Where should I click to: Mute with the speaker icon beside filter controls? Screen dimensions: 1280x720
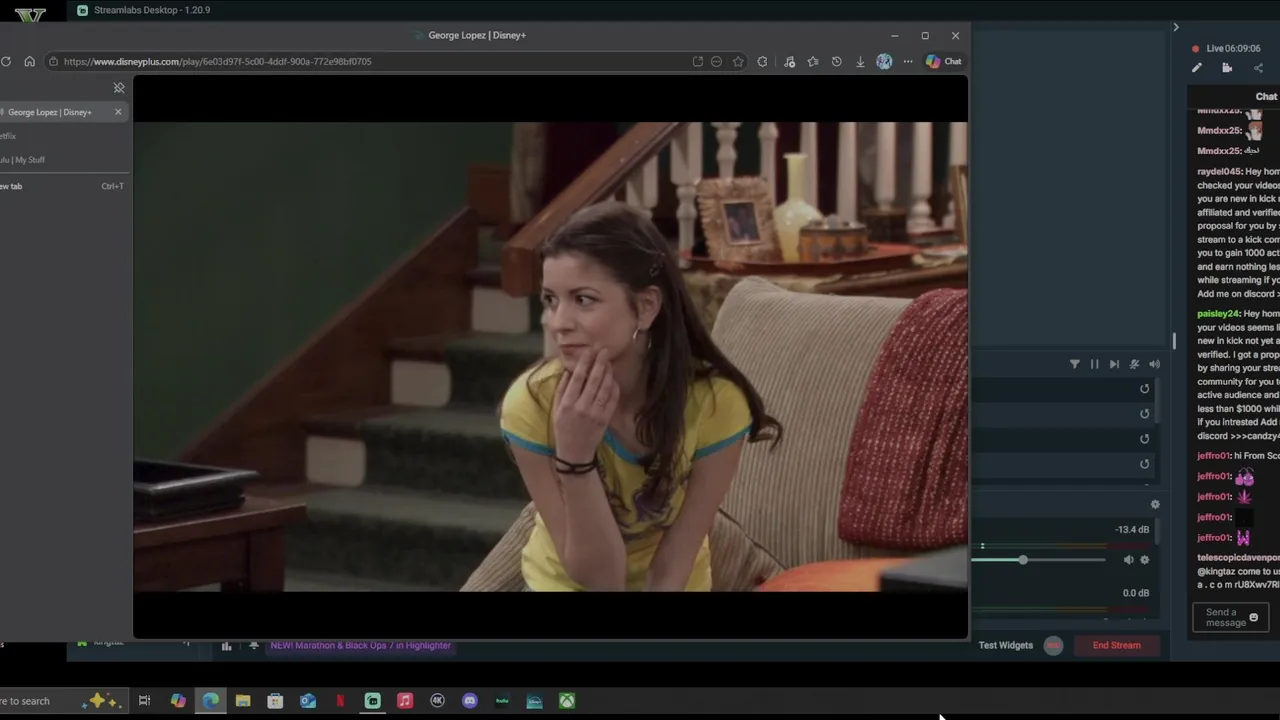1154,364
